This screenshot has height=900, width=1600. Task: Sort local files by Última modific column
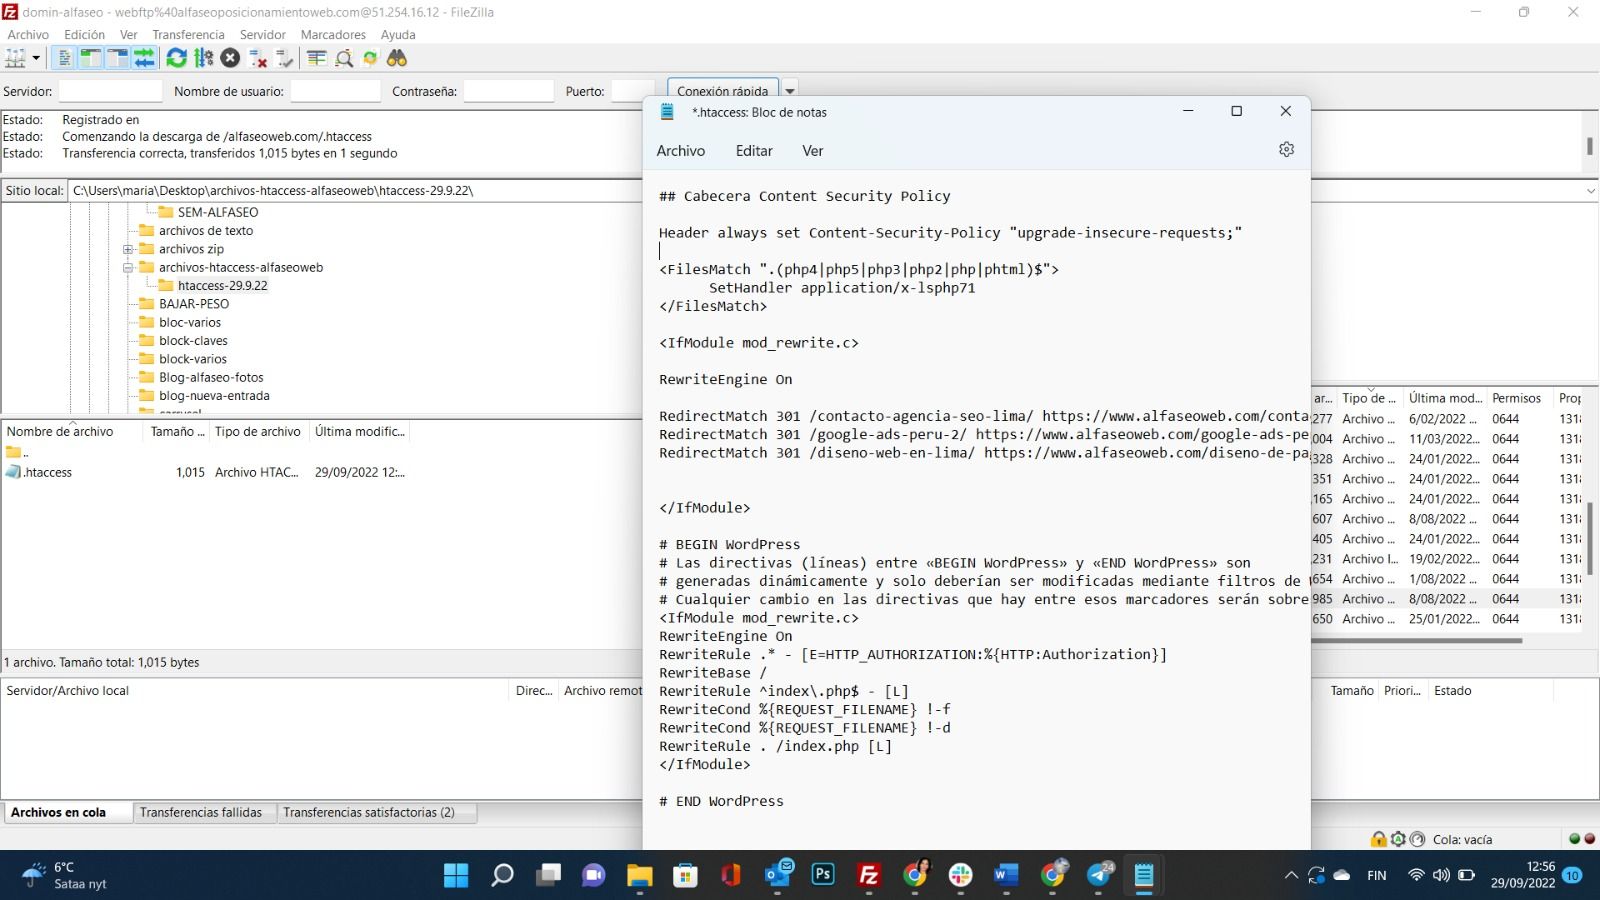[360, 431]
